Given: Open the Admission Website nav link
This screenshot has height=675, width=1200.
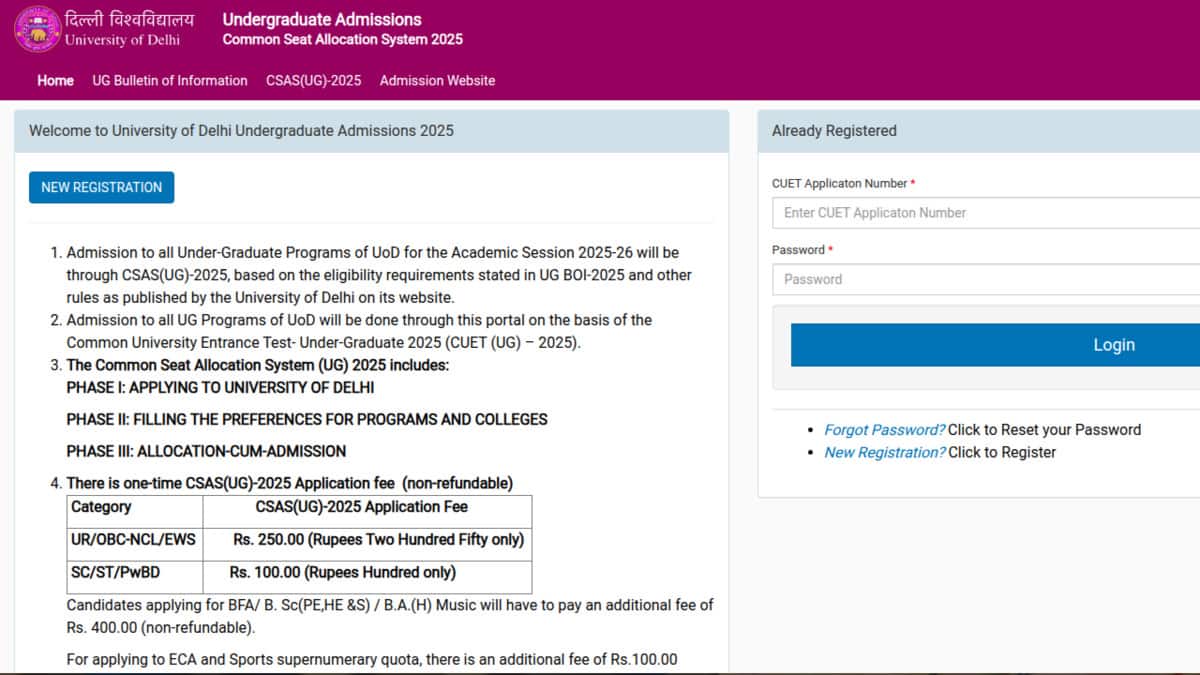Looking at the screenshot, I should click(x=437, y=80).
